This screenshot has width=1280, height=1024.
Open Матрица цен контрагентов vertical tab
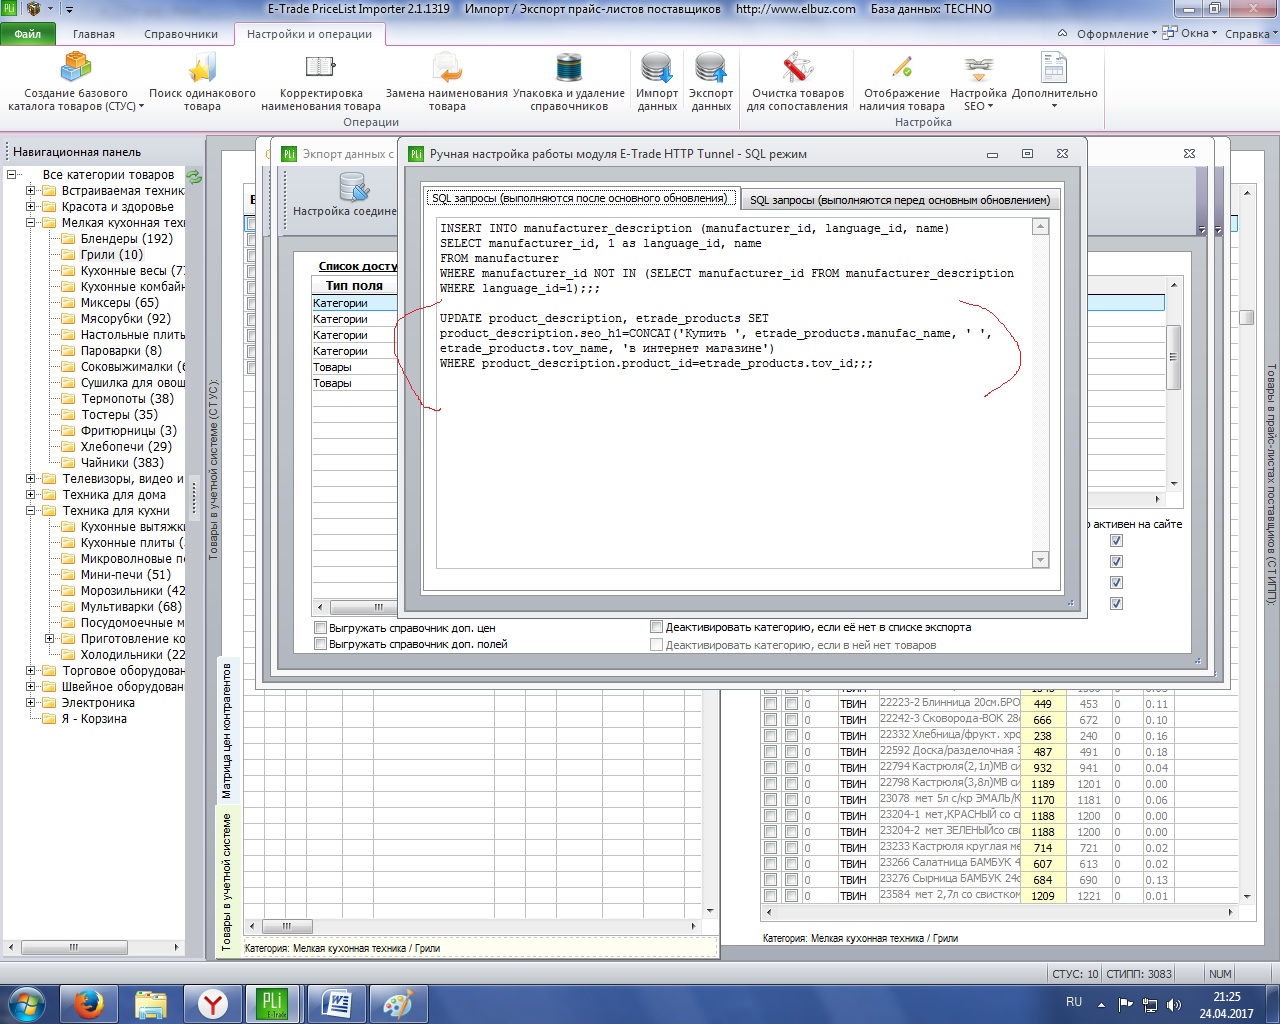[227, 729]
